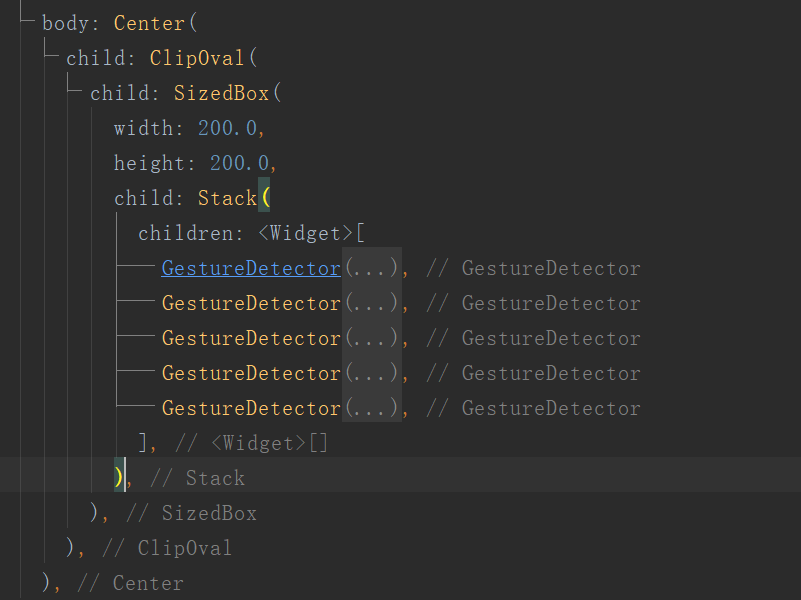Place cursor on the width value 200.0
This screenshot has height=600, width=801.
tap(228, 128)
